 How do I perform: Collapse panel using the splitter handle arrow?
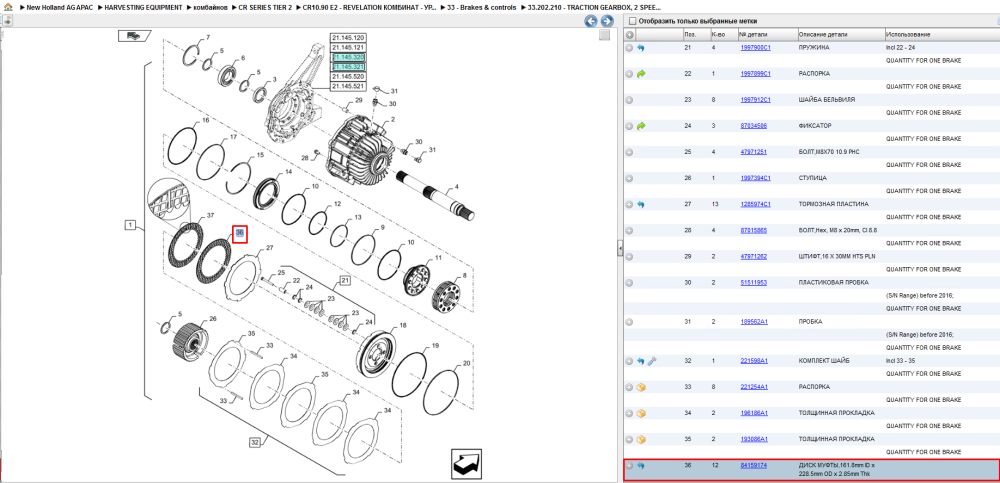[619, 249]
